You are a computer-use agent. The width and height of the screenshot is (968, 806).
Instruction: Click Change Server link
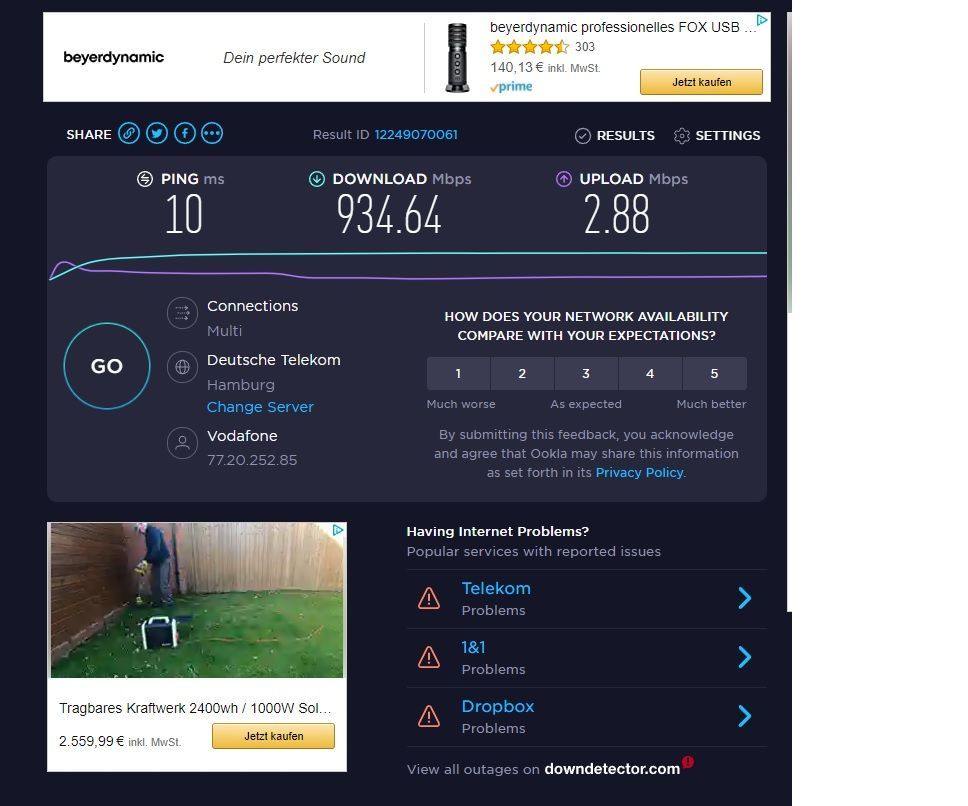tap(260, 407)
